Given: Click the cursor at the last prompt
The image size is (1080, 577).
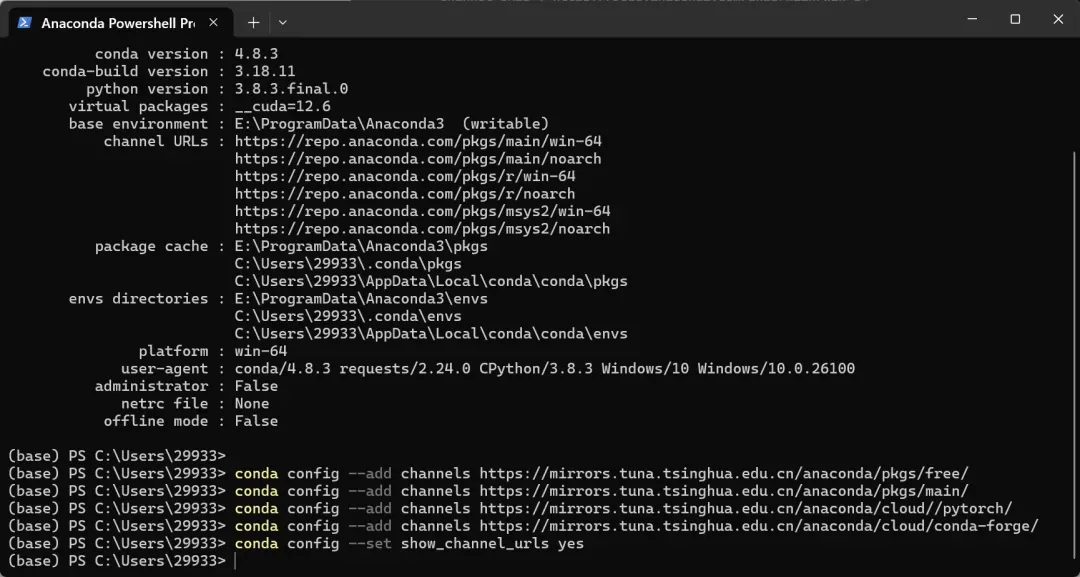Looking at the screenshot, I should [x=235, y=561].
